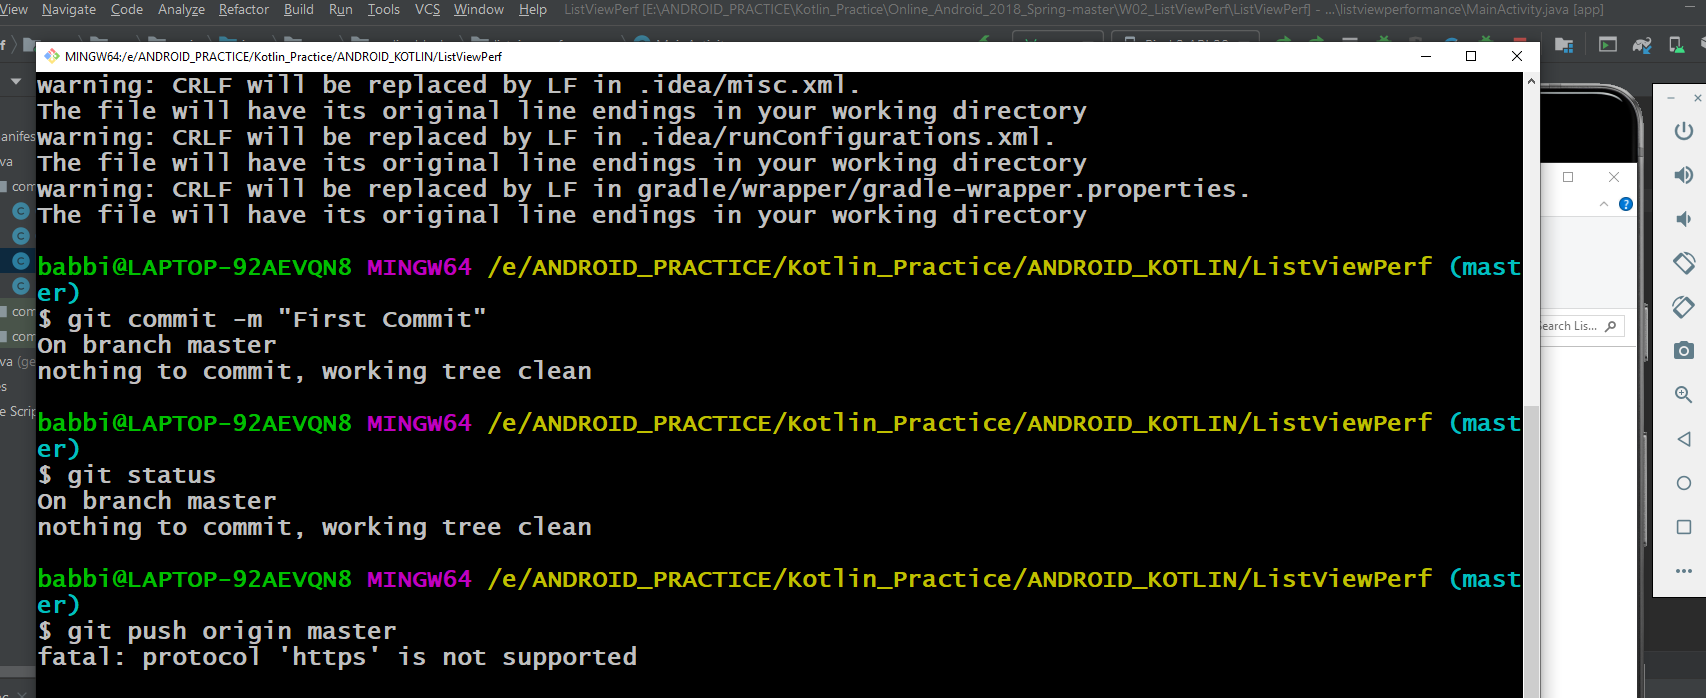The width and height of the screenshot is (1706, 698).
Task: Open the Build menu
Action: tap(299, 9)
